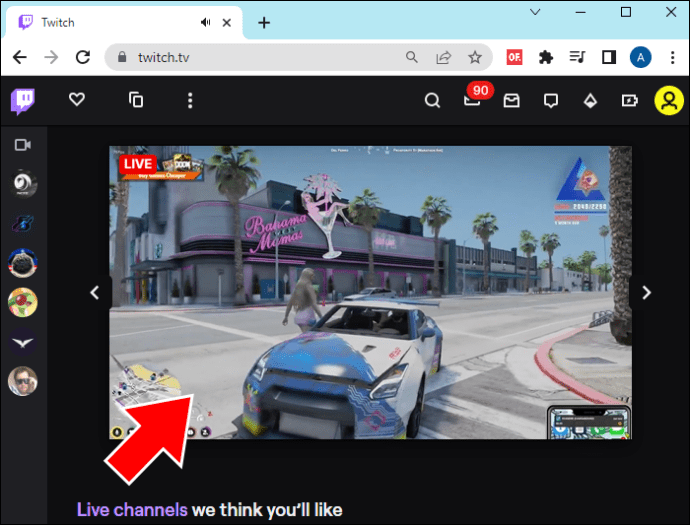Click the red OF. extension icon
Viewport: 690px width, 525px height.
514,57
